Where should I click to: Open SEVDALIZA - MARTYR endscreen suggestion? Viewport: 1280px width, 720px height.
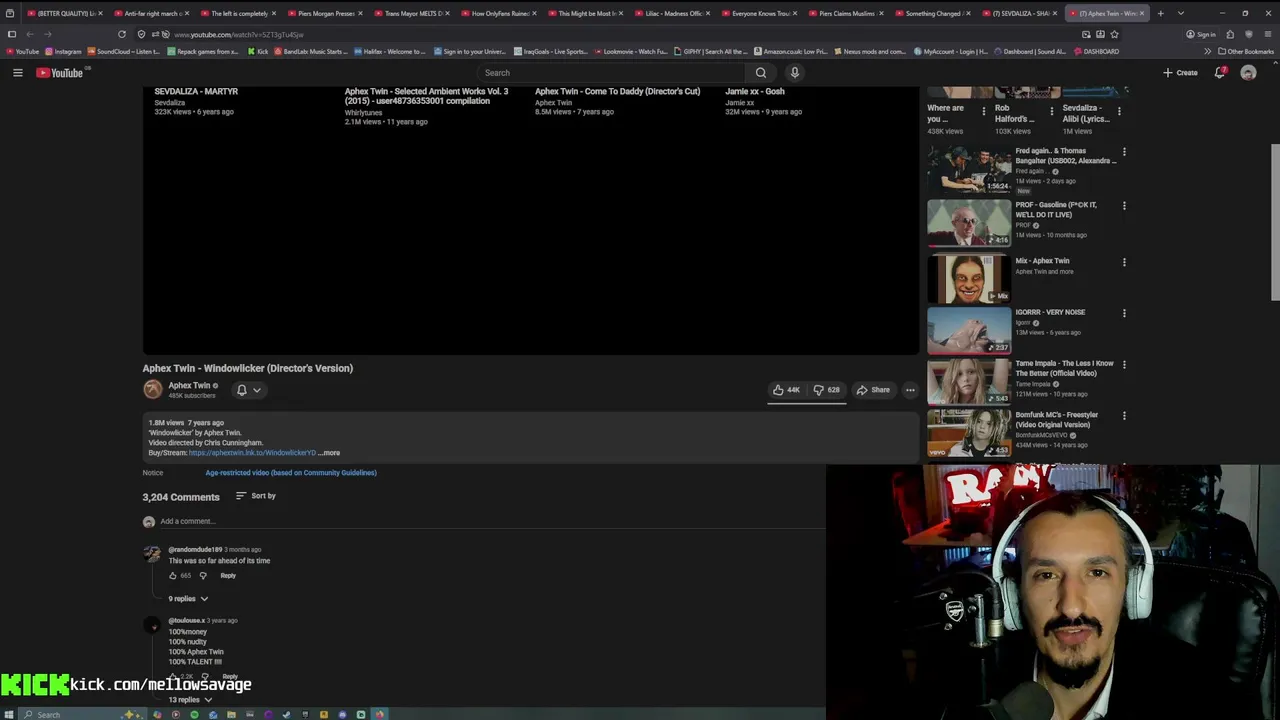tap(196, 91)
